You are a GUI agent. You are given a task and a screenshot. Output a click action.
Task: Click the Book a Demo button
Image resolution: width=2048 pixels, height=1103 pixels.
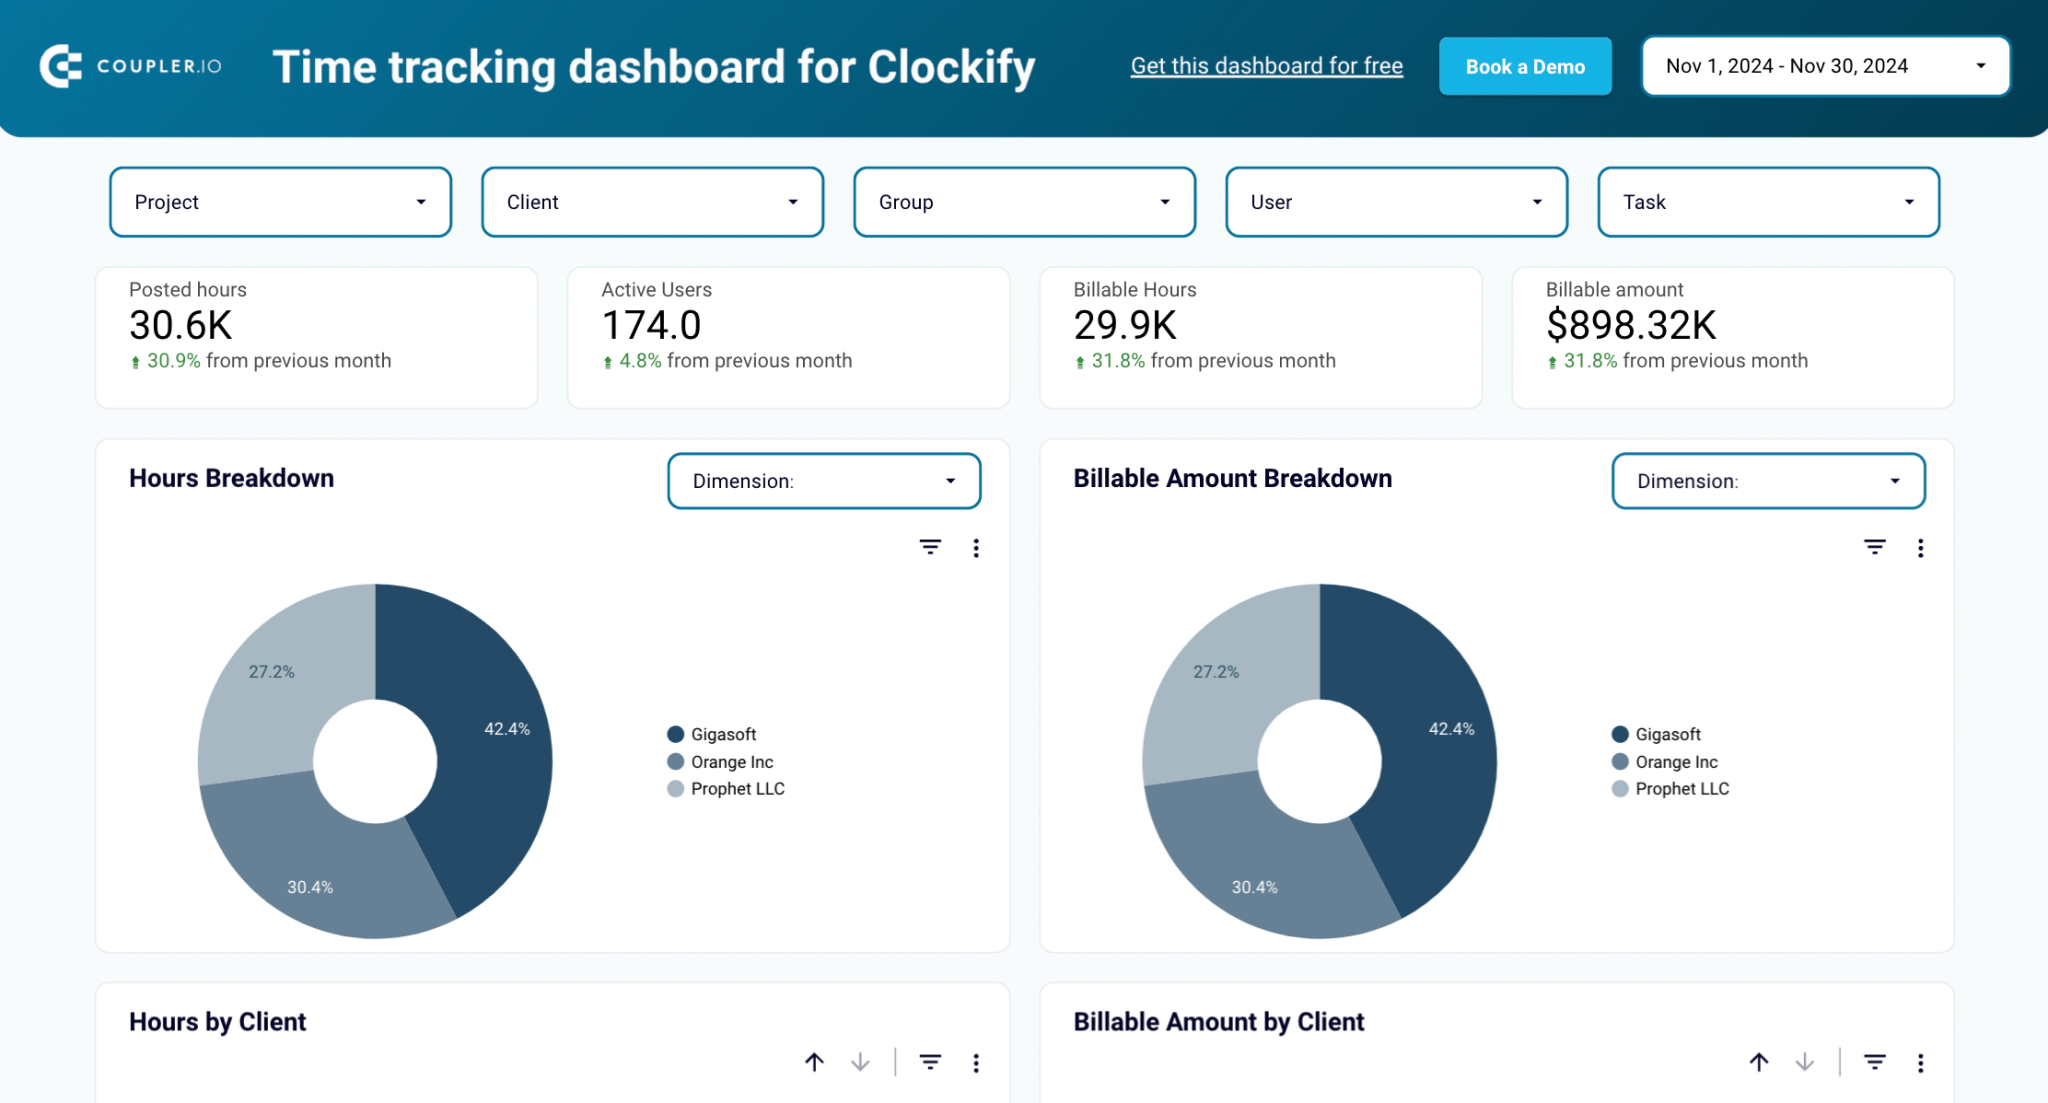click(1525, 66)
